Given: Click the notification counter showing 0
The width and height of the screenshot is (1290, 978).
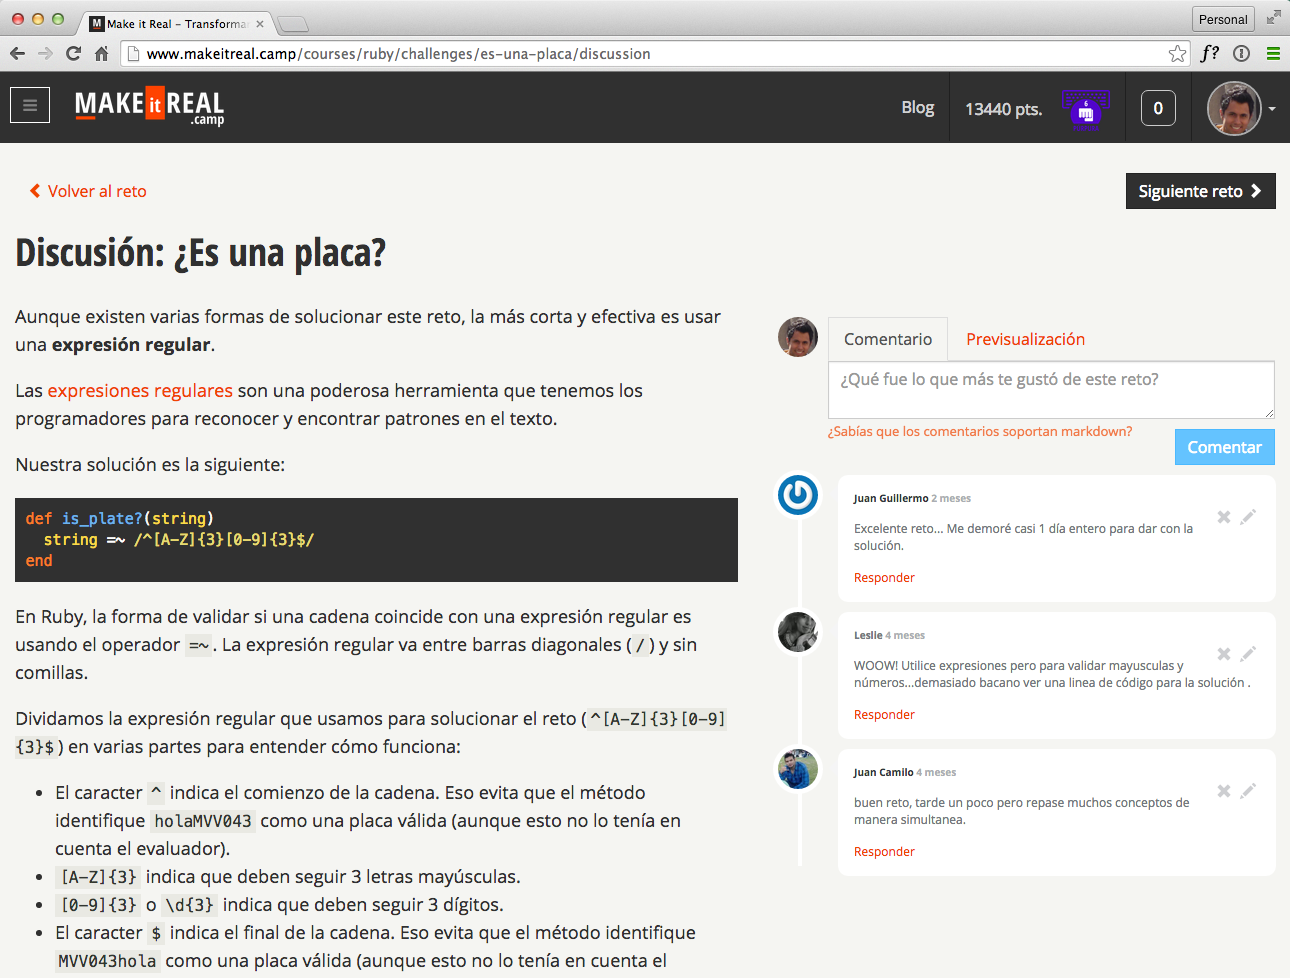Looking at the screenshot, I should coord(1158,108).
